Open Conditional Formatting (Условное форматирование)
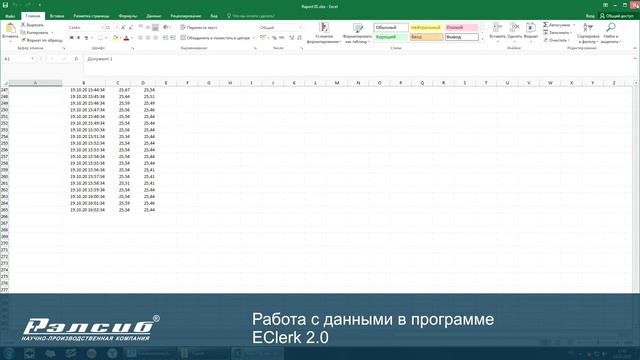640x360 pixels. pyautogui.click(x=324, y=33)
